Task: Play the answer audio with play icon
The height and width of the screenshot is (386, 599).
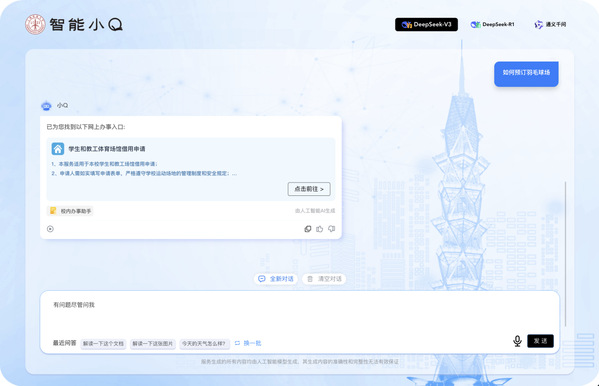Action: pyautogui.click(x=50, y=229)
